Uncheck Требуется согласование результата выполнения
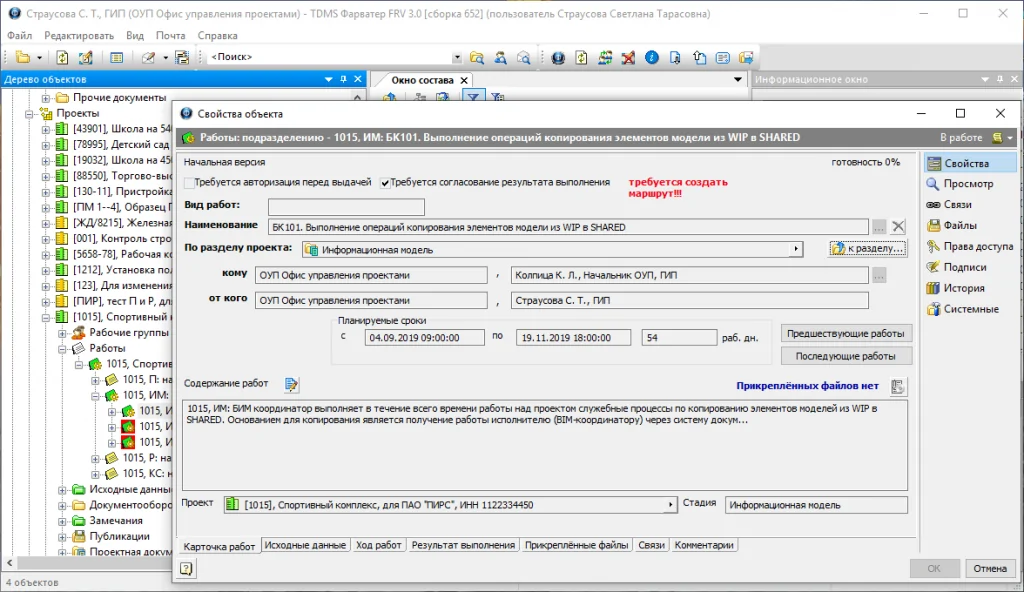1024x592 pixels. (385, 183)
